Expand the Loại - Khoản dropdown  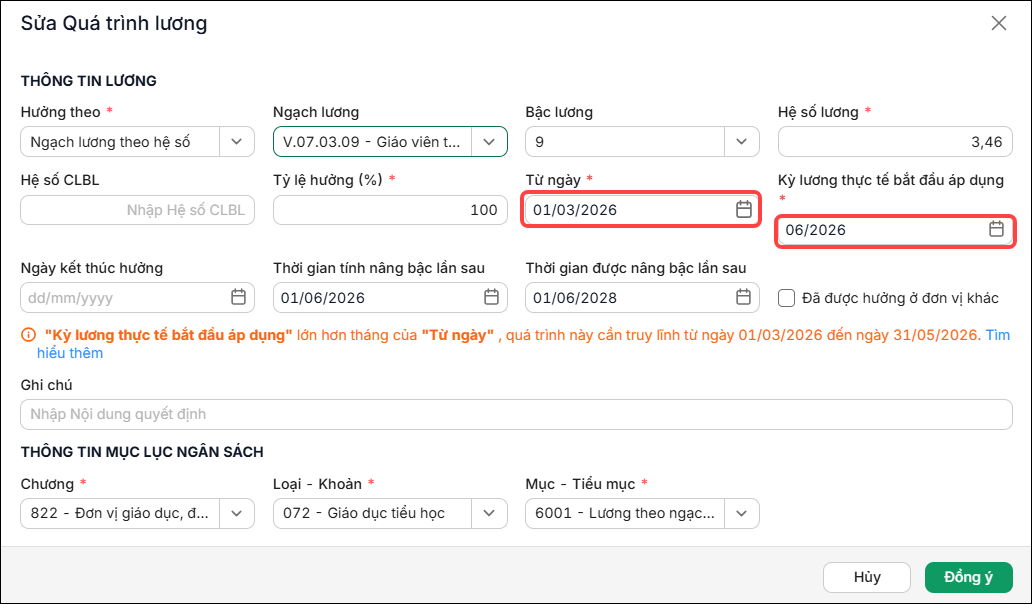point(489,513)
